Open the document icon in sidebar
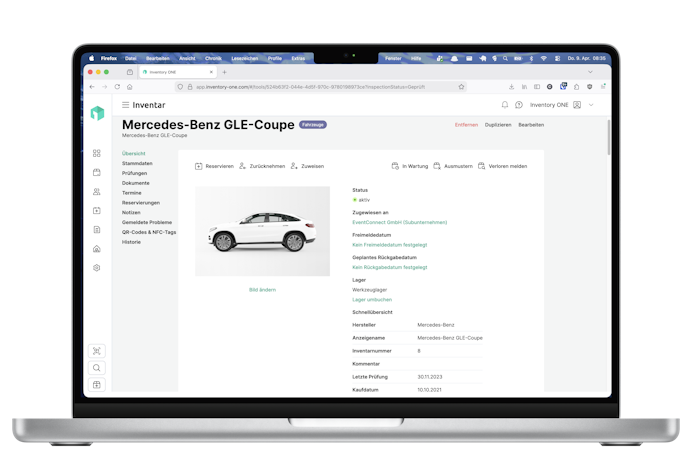Screen dimensions: 692x450 pos(97,229)
